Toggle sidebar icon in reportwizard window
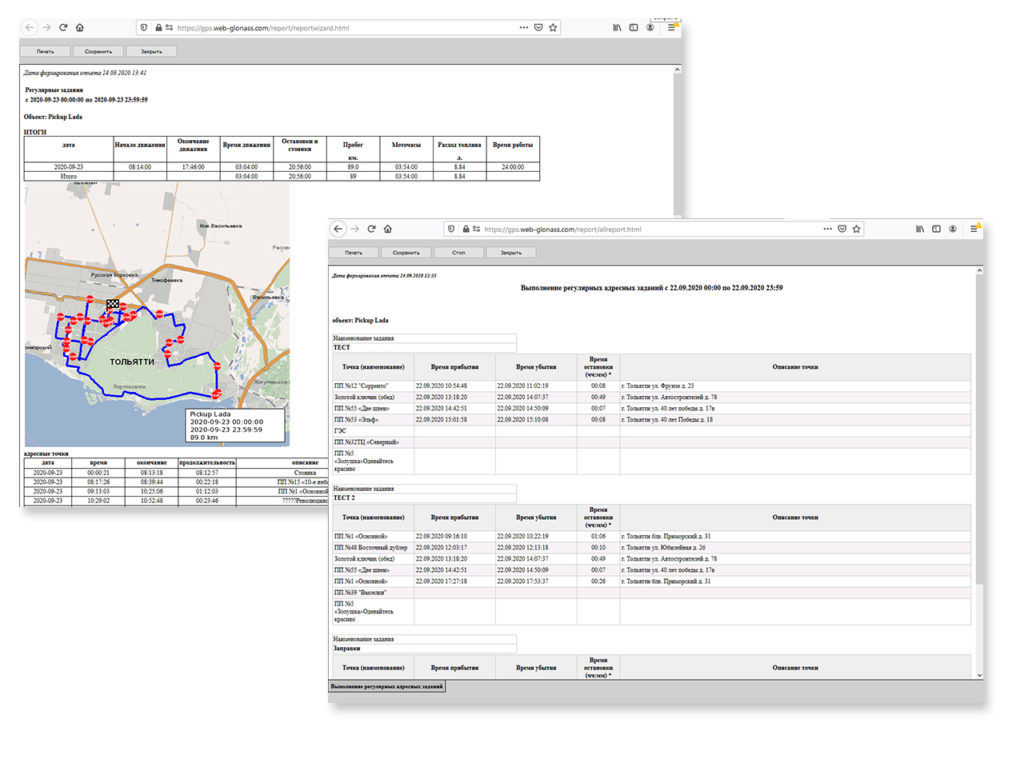Viewport: 1024px width, 759px height. (633, 27)
